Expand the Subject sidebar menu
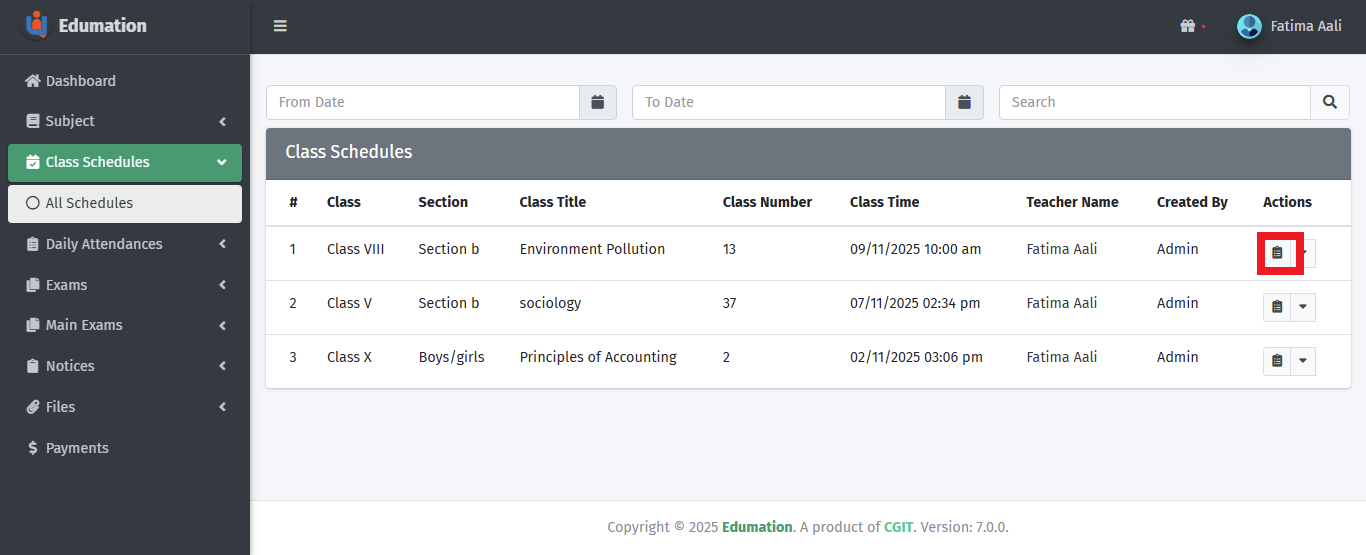 point(124,121)
